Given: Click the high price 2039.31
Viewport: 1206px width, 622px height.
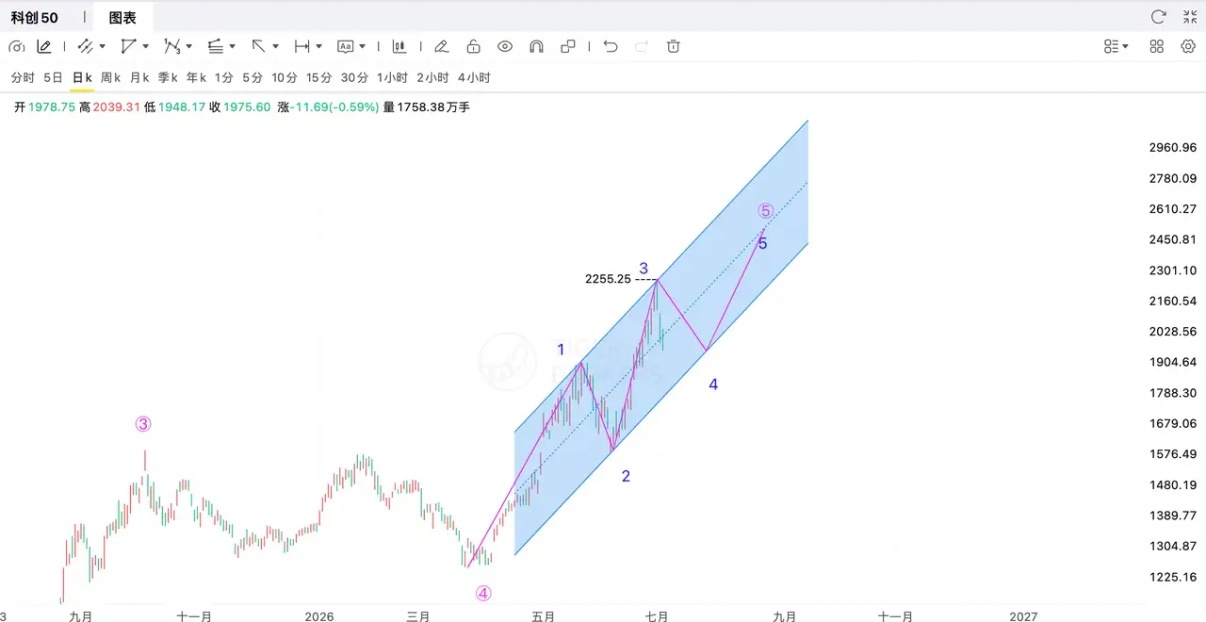Looking at the screenshot, I should coord(117,107).
